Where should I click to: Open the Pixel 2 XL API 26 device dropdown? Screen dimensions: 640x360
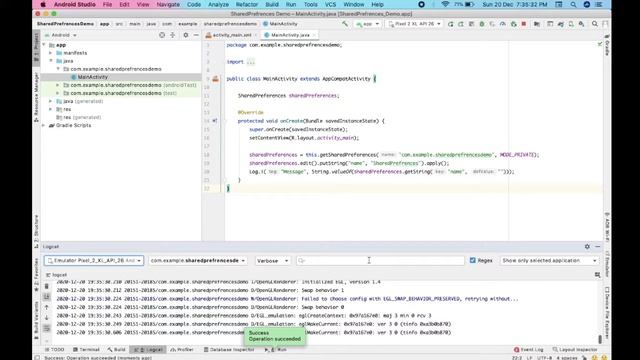pyautogui.click(x=414, y=24)
